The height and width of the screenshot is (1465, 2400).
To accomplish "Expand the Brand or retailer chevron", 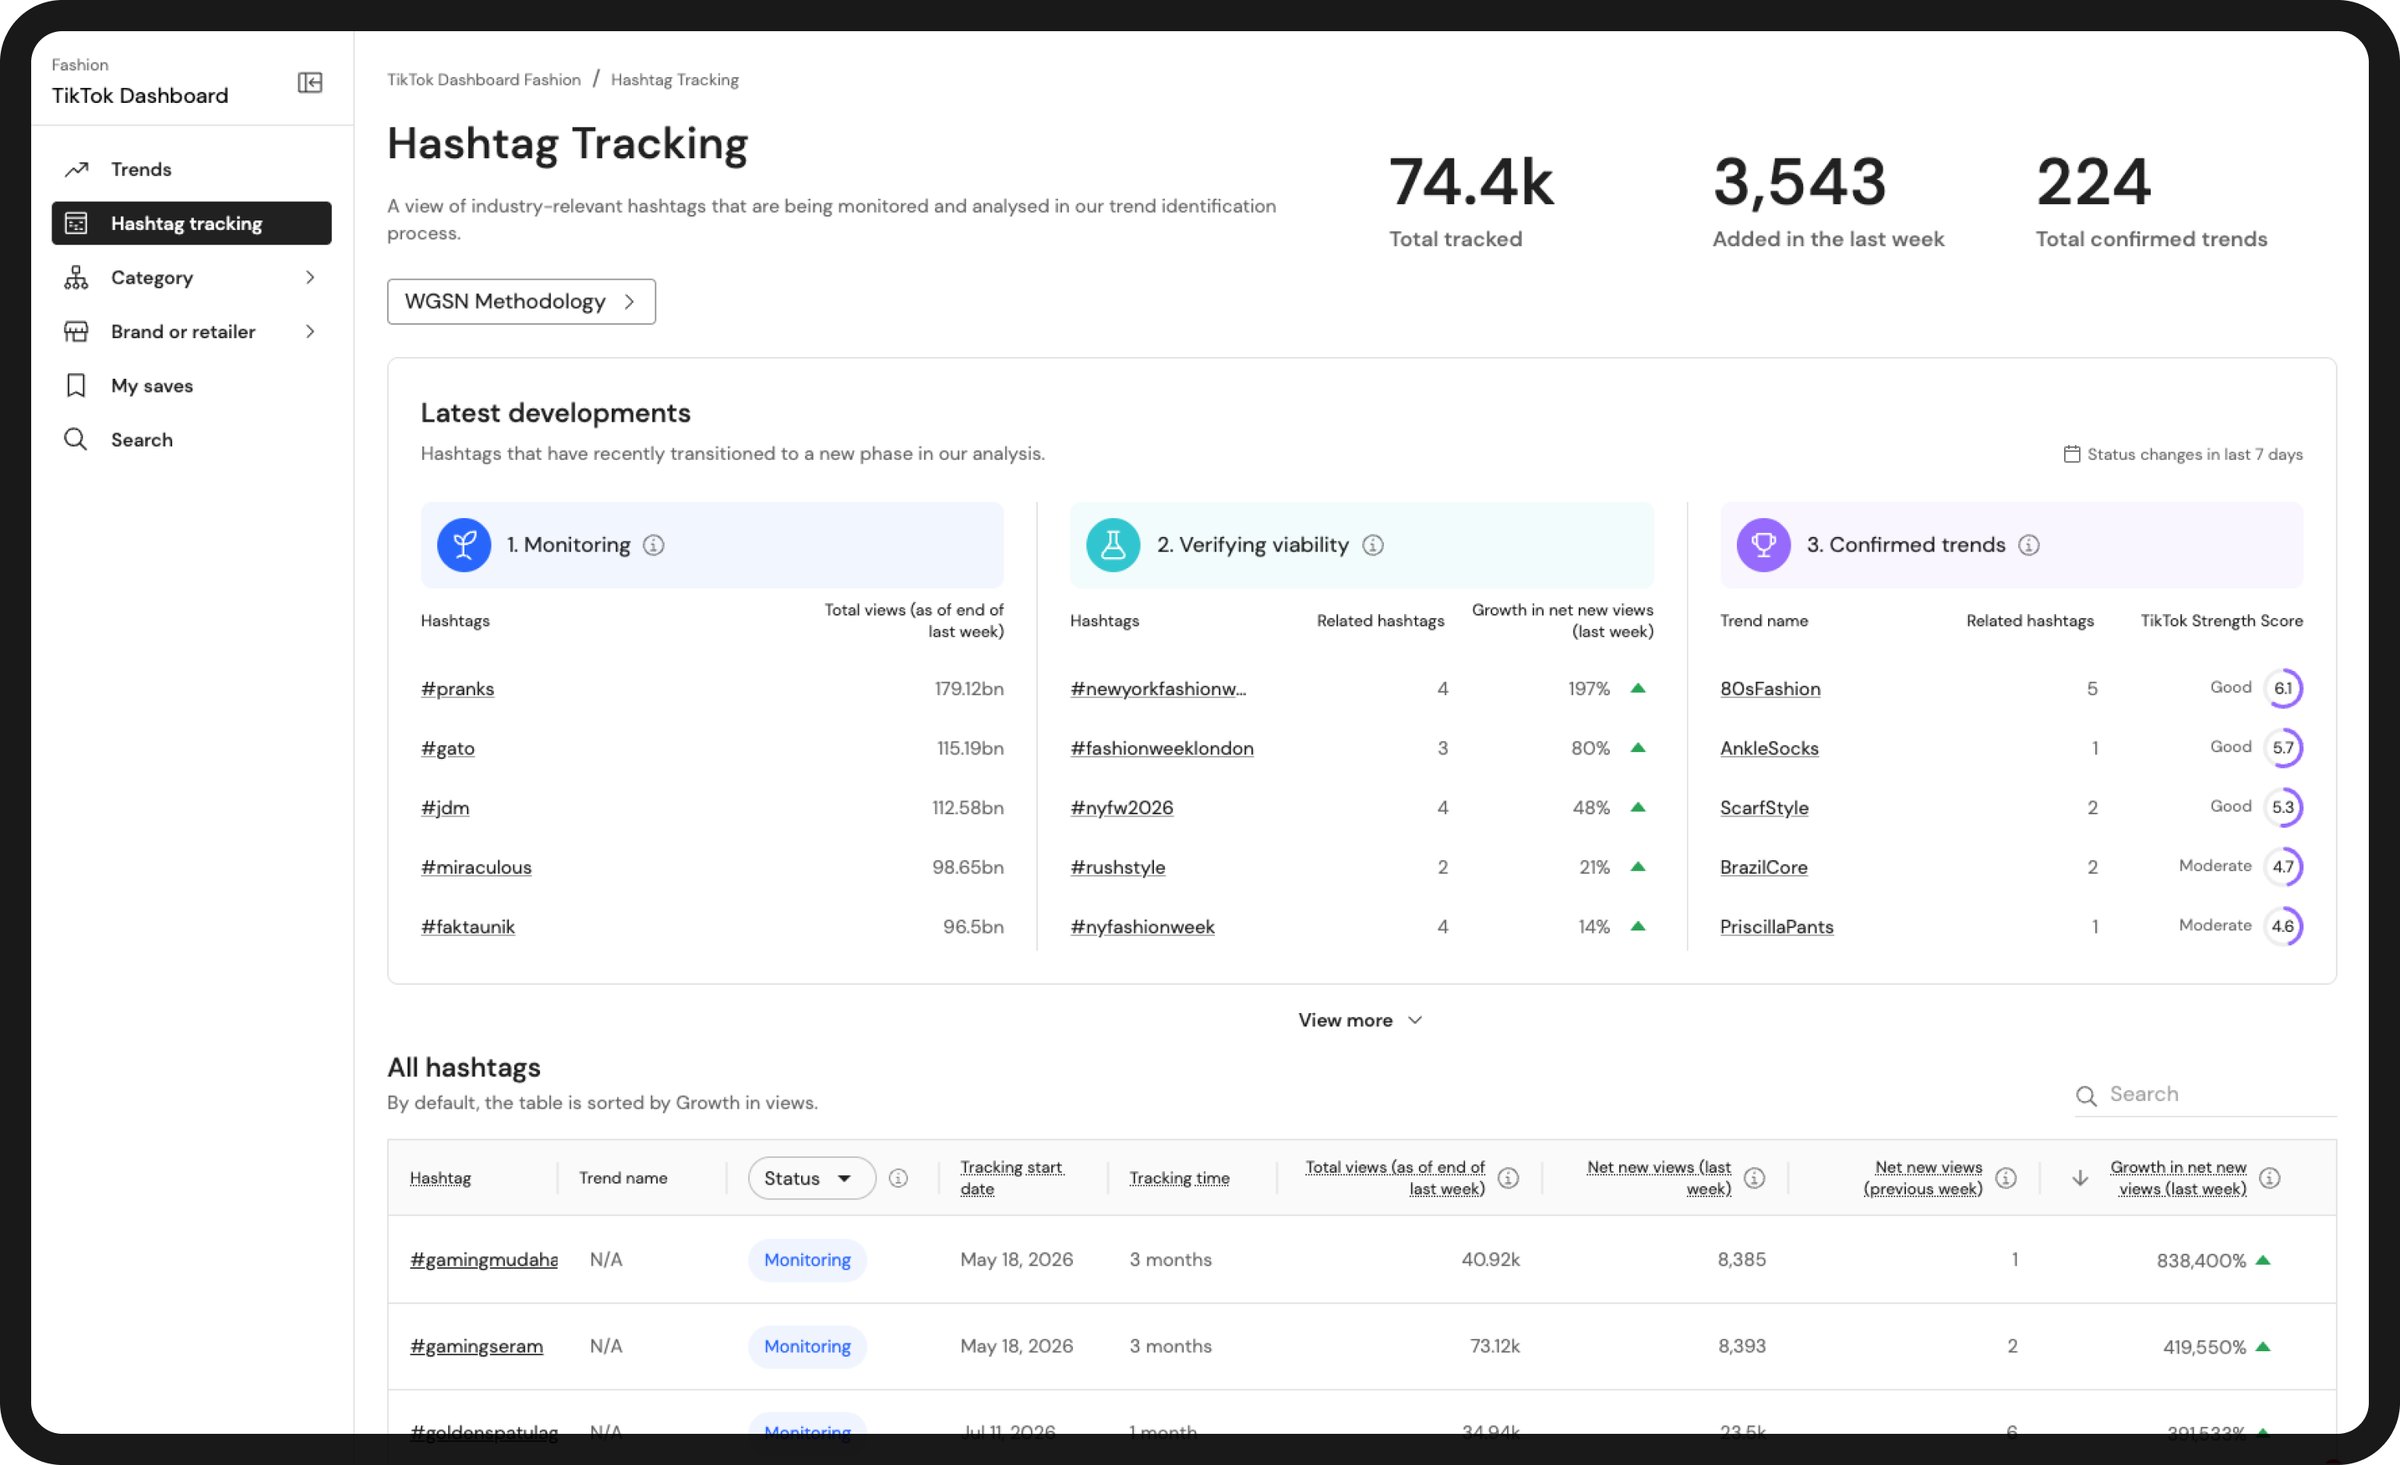I will [310, 331].
